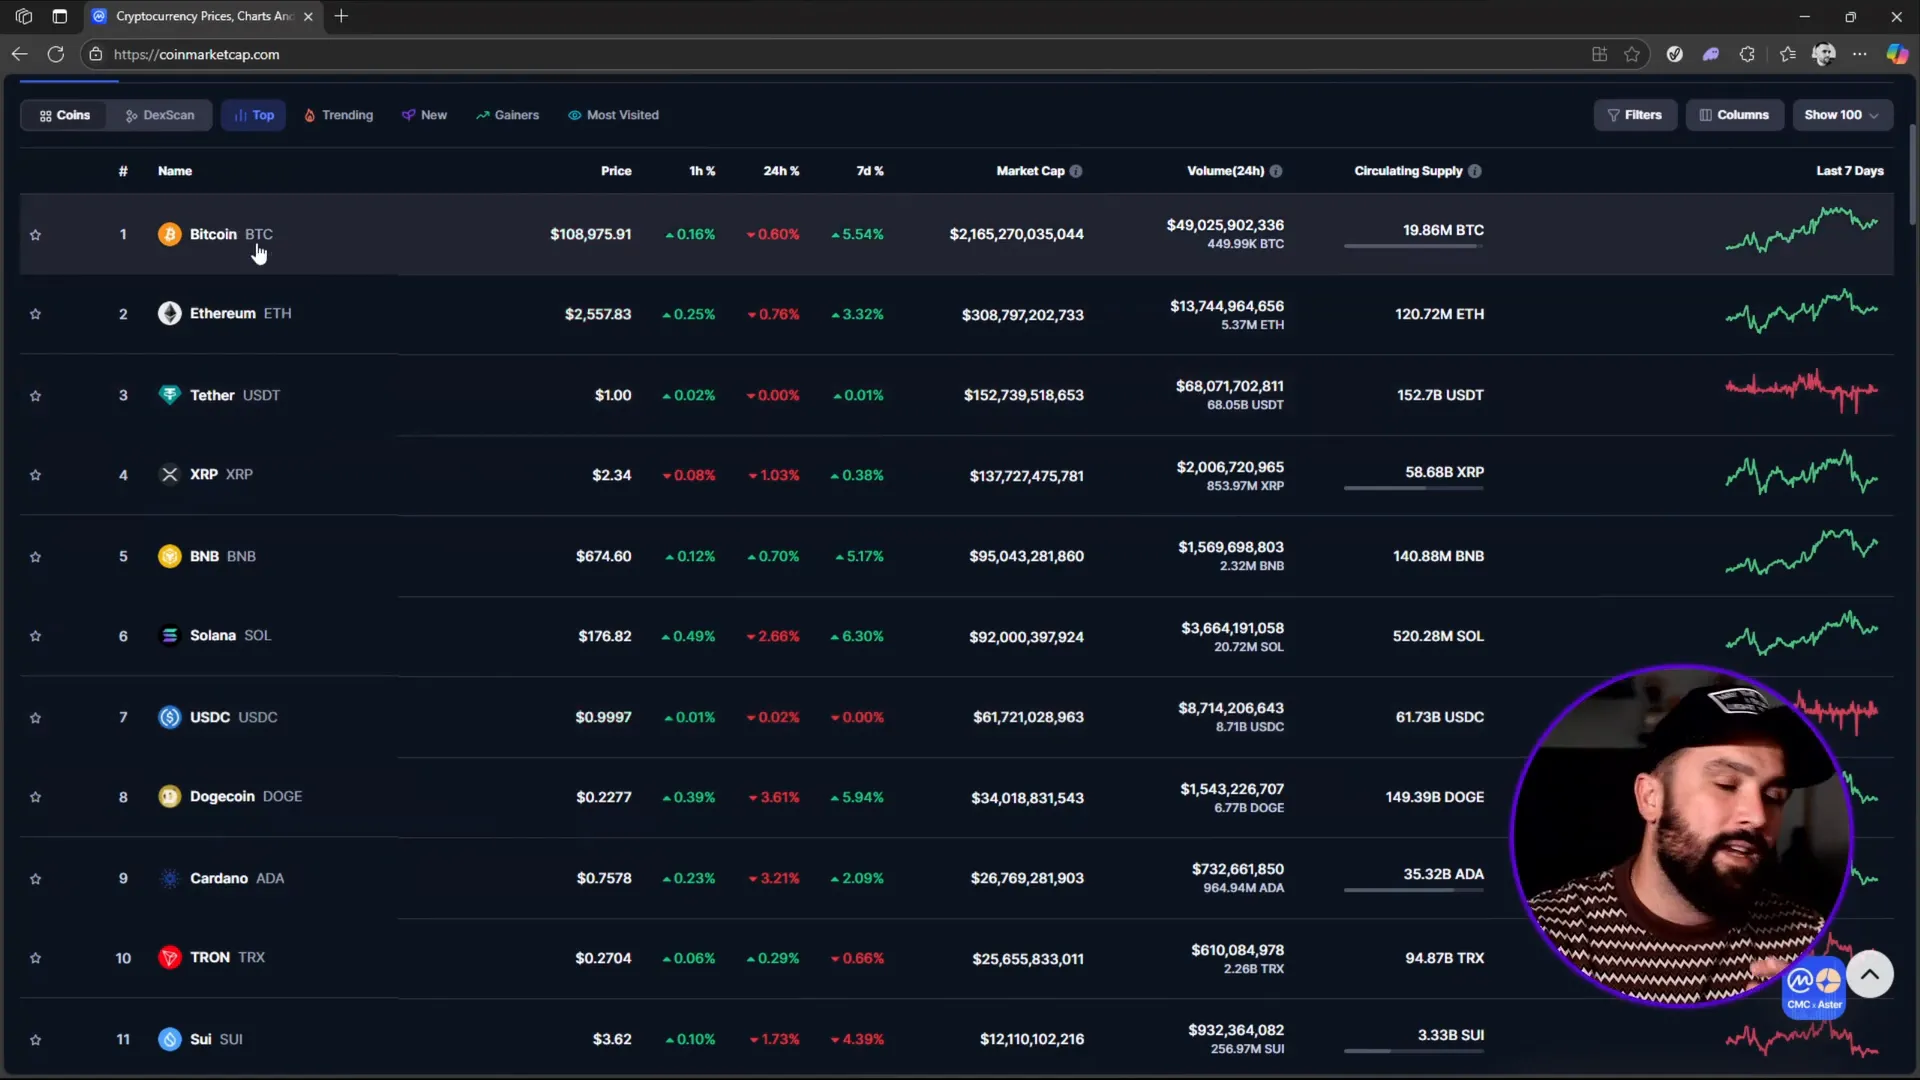1920x1080 pixels.
Task: Select the Top filter tab
Action: coord(254,115)
